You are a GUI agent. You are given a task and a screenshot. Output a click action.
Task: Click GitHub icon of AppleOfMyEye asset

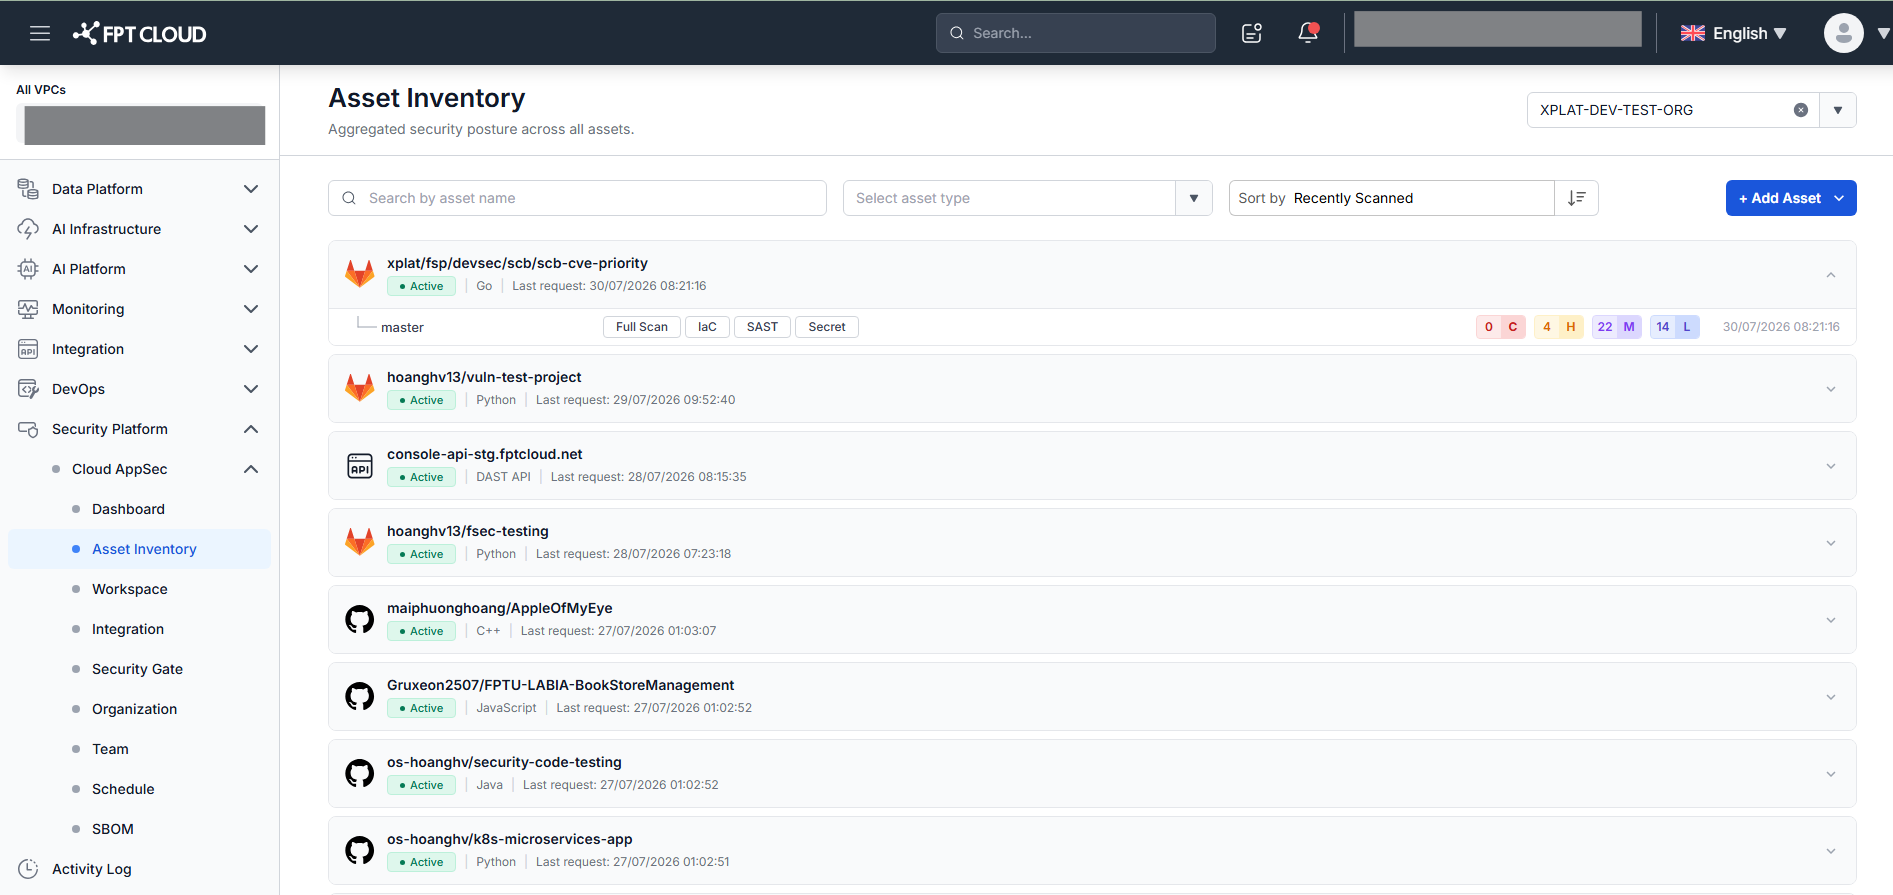pyautogui.click(x=360, y=619)
